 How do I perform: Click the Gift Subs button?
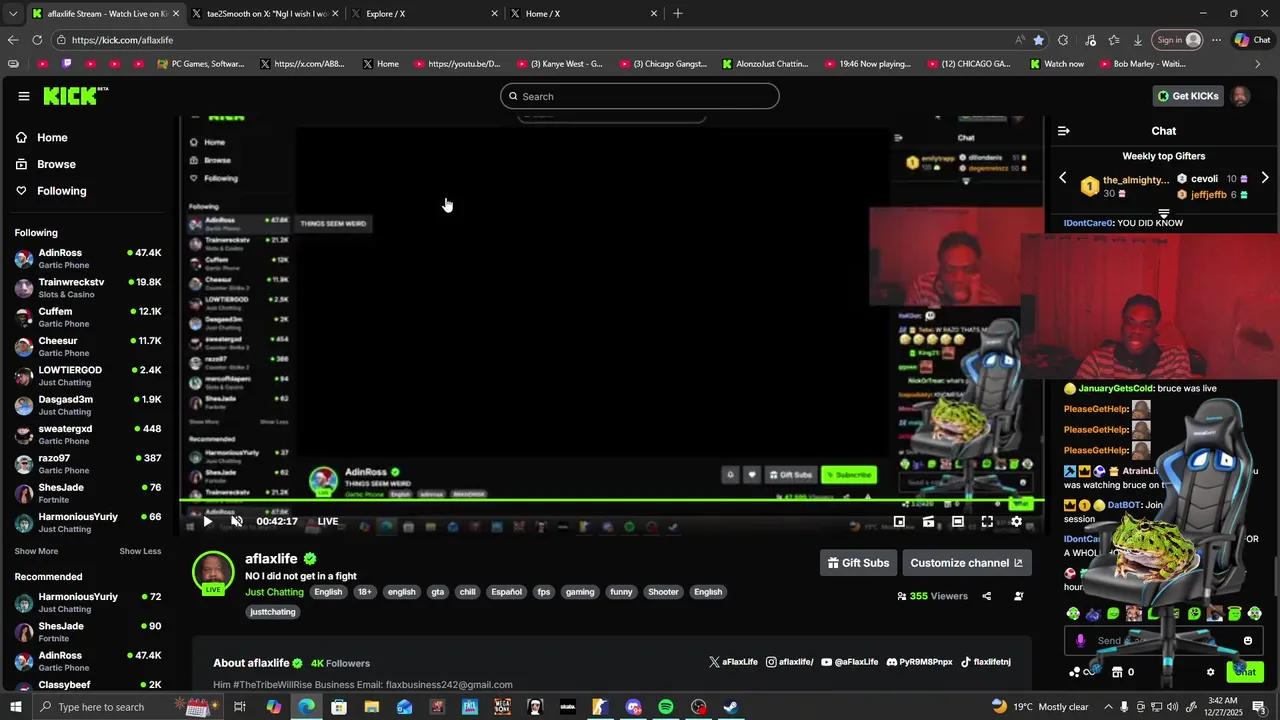[x=858, y=563]
